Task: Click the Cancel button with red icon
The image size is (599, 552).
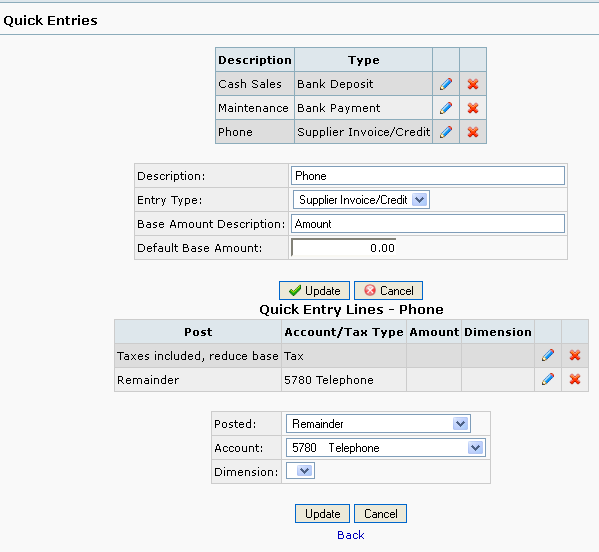Action: (x=388, y=291)
